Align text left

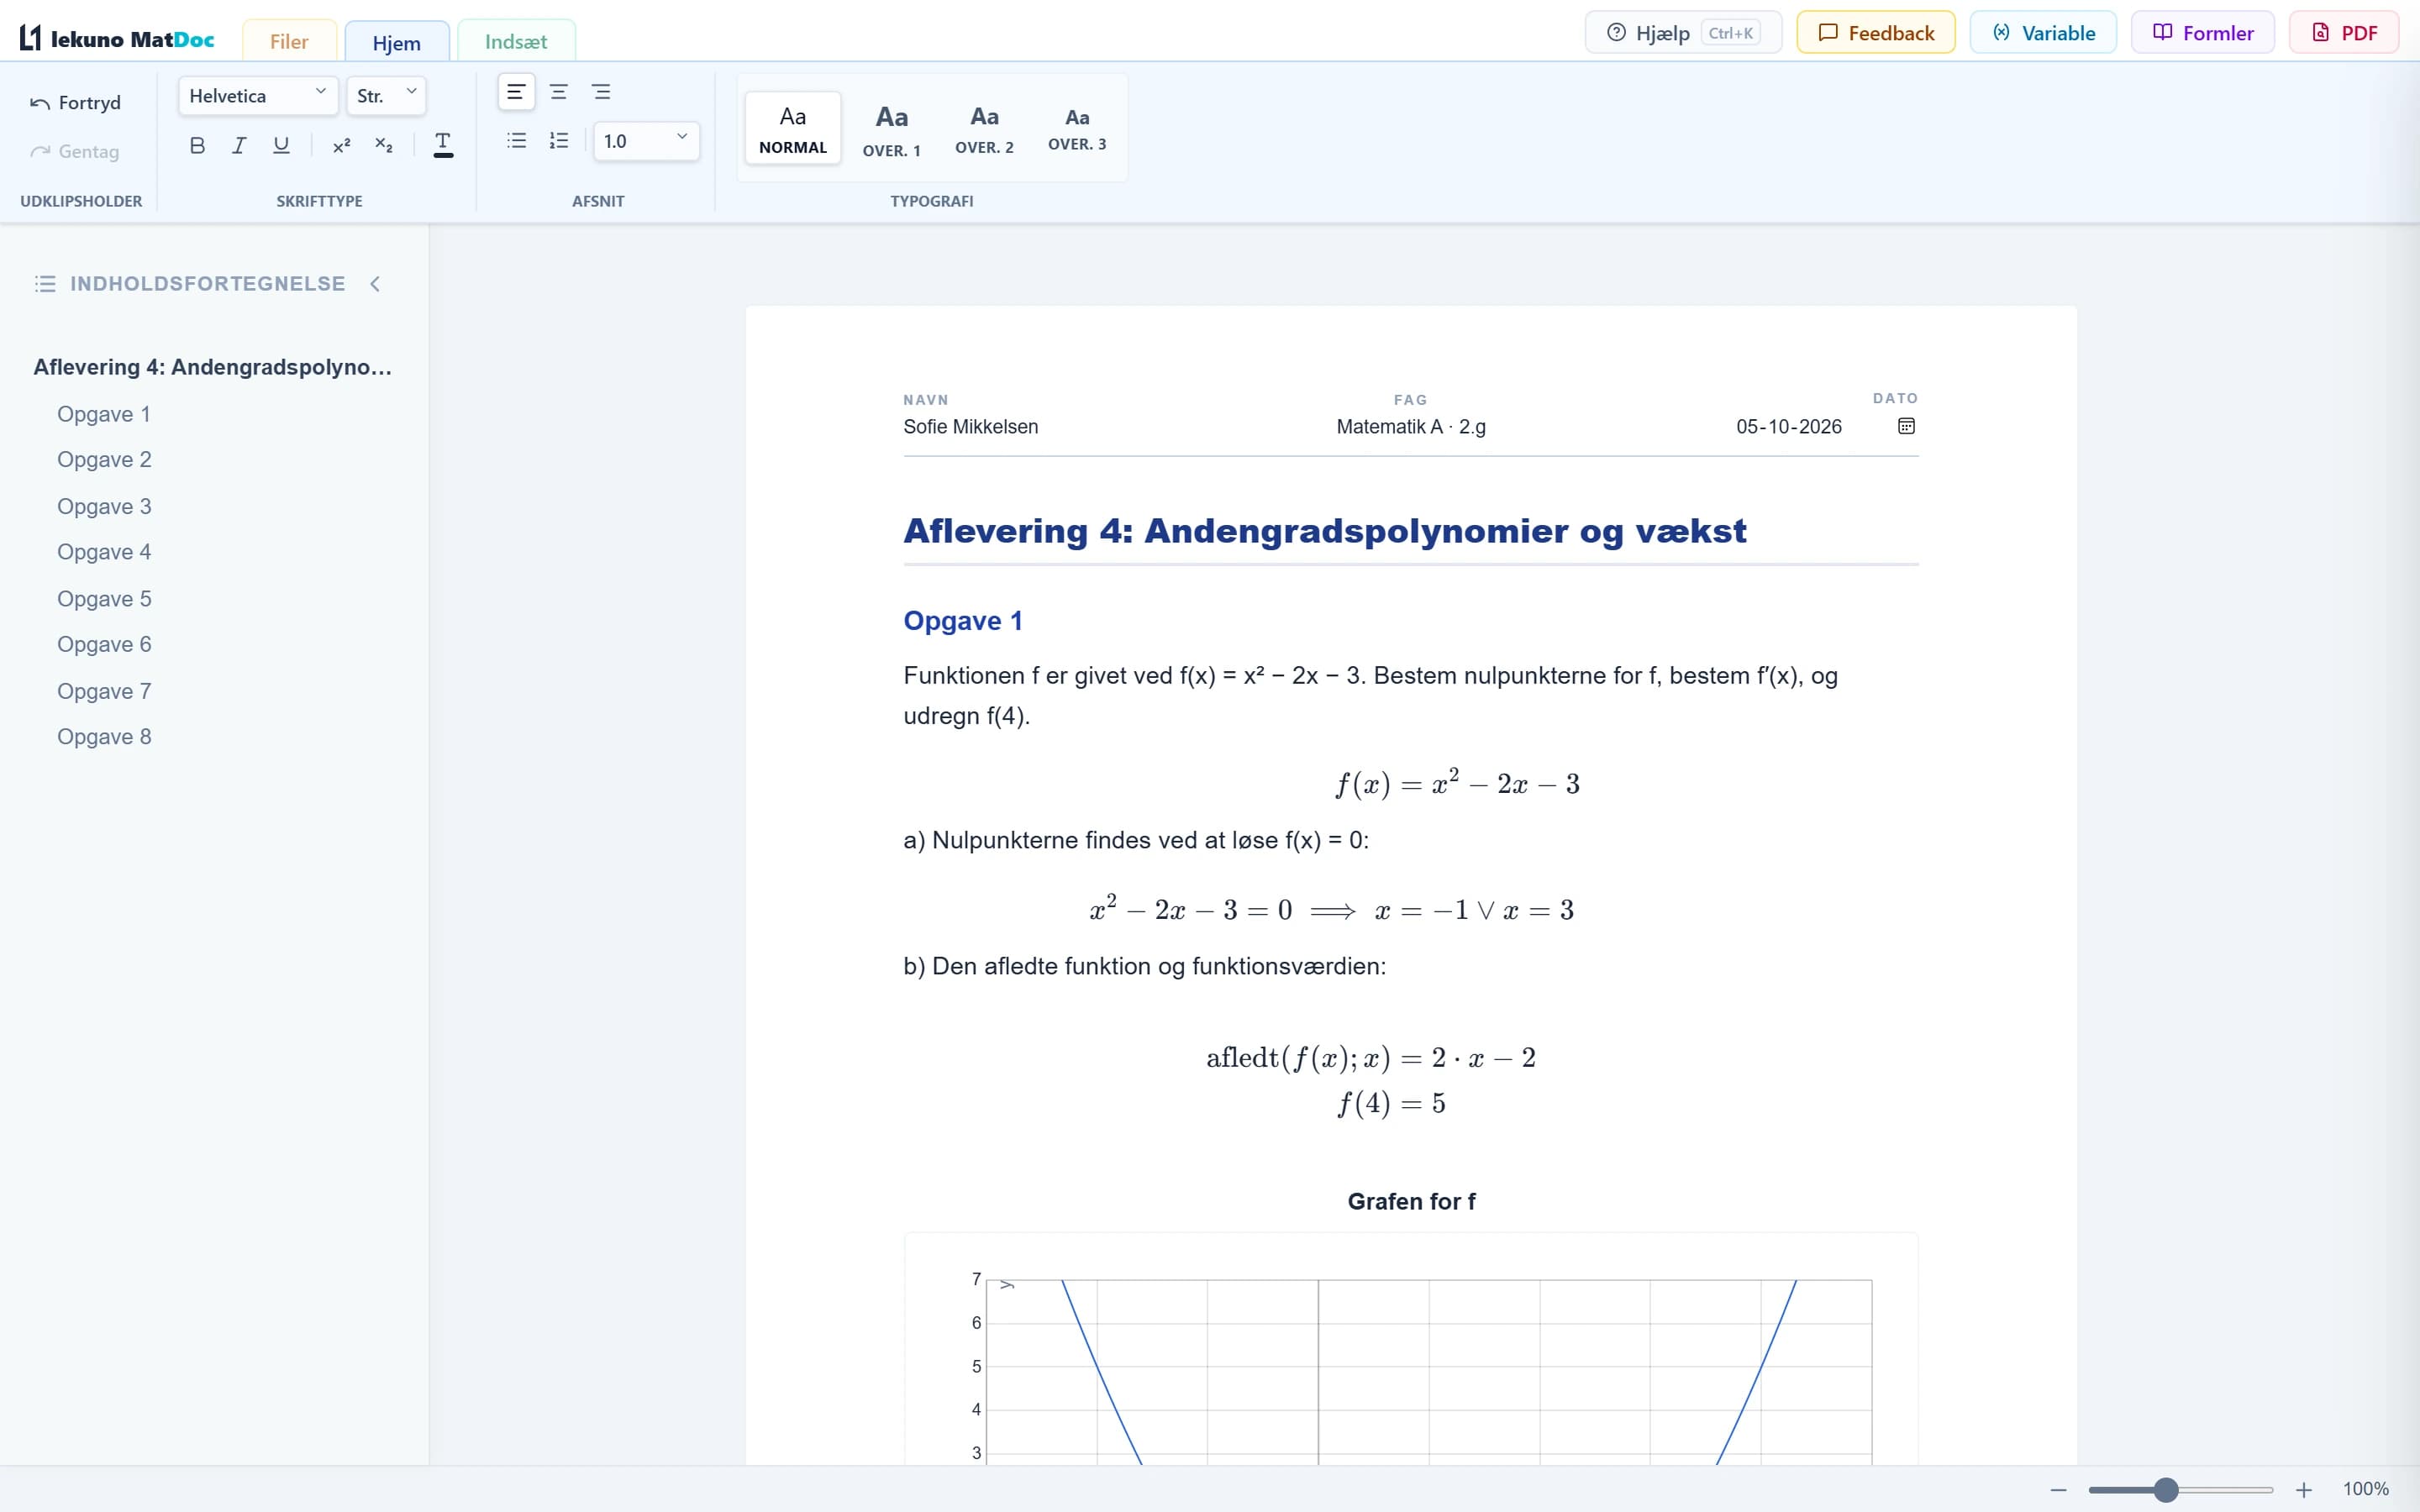[516, 92]
